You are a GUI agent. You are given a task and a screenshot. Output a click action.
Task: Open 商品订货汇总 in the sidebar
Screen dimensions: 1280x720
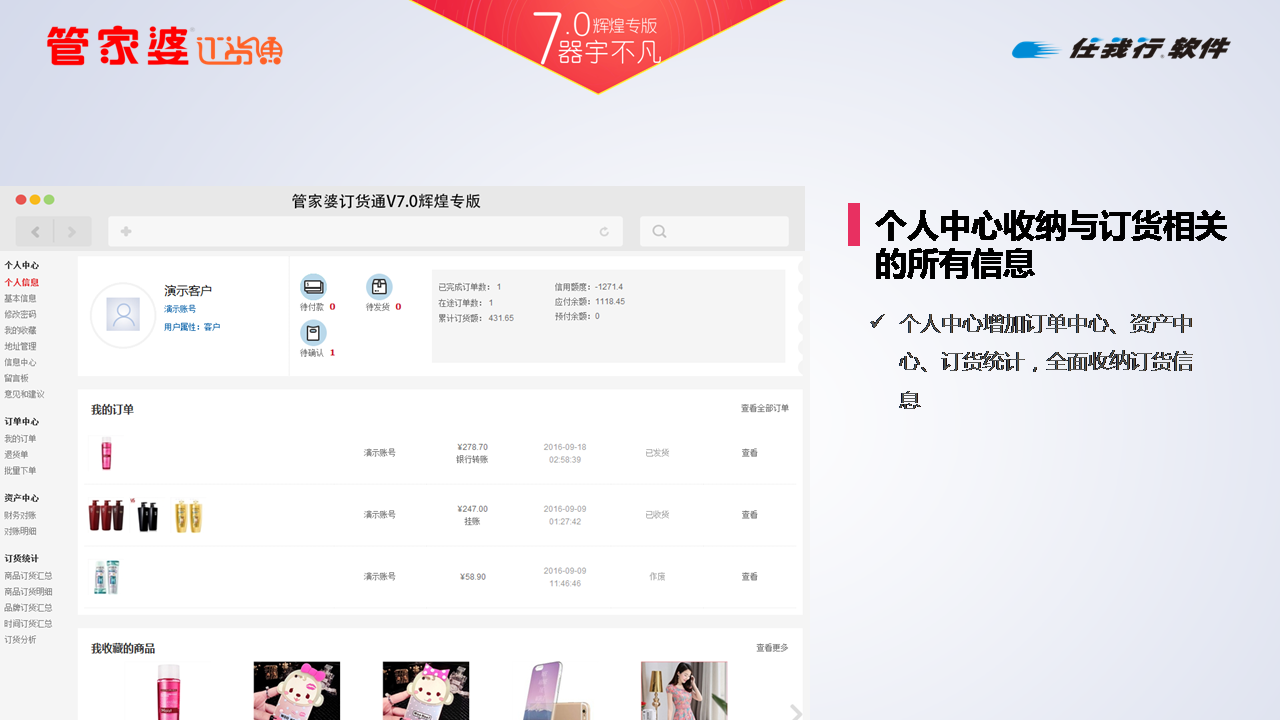pos(28,575)
